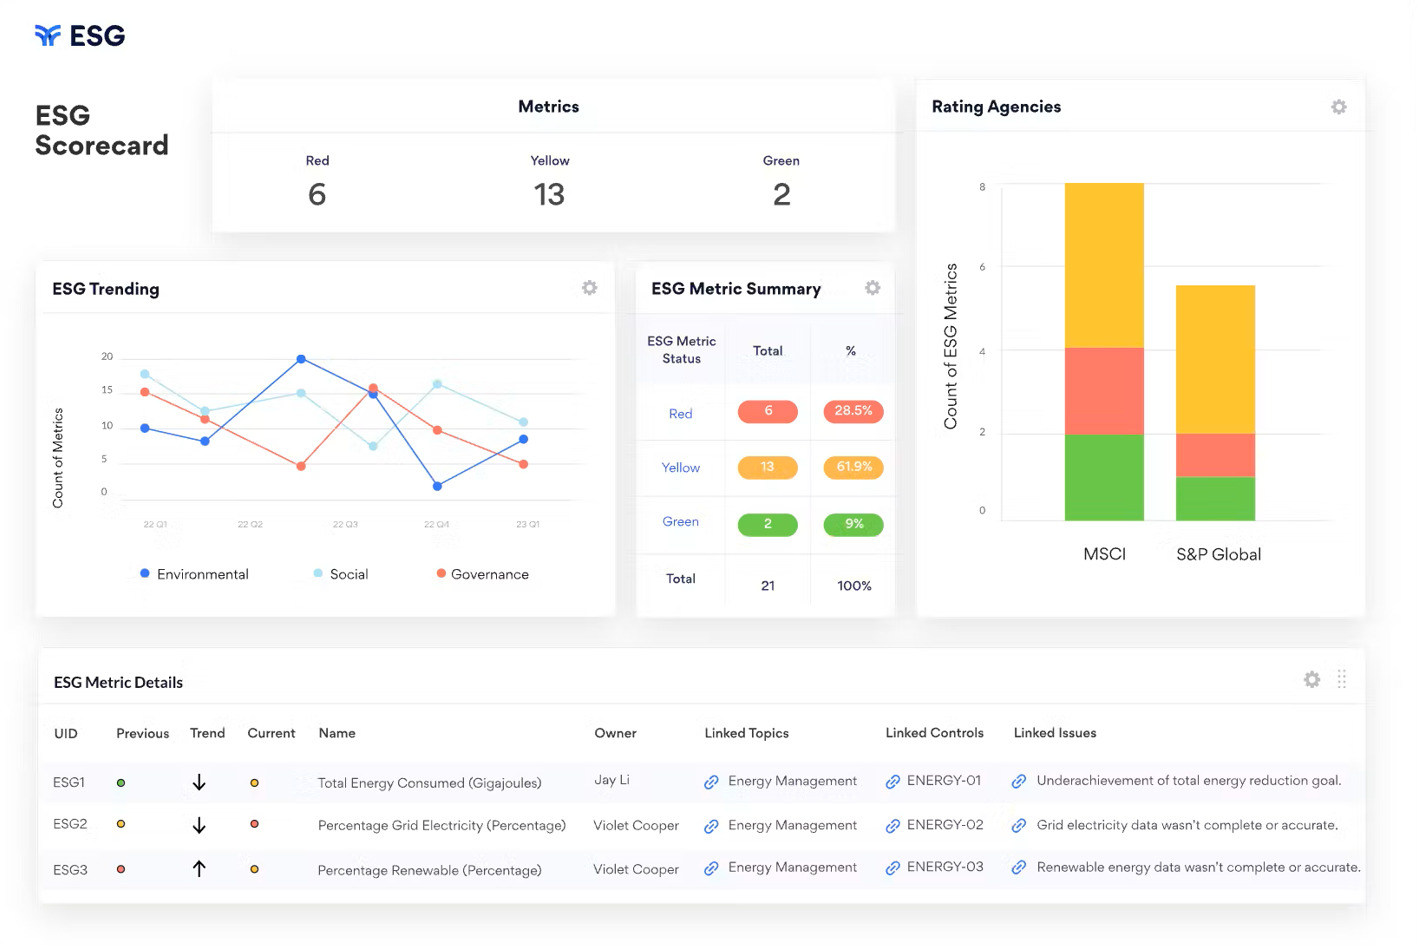The width and height of the screenshot is (1417, 946).
Task: Click ESG2 downward trend arrow
Action: pos(199,825)
